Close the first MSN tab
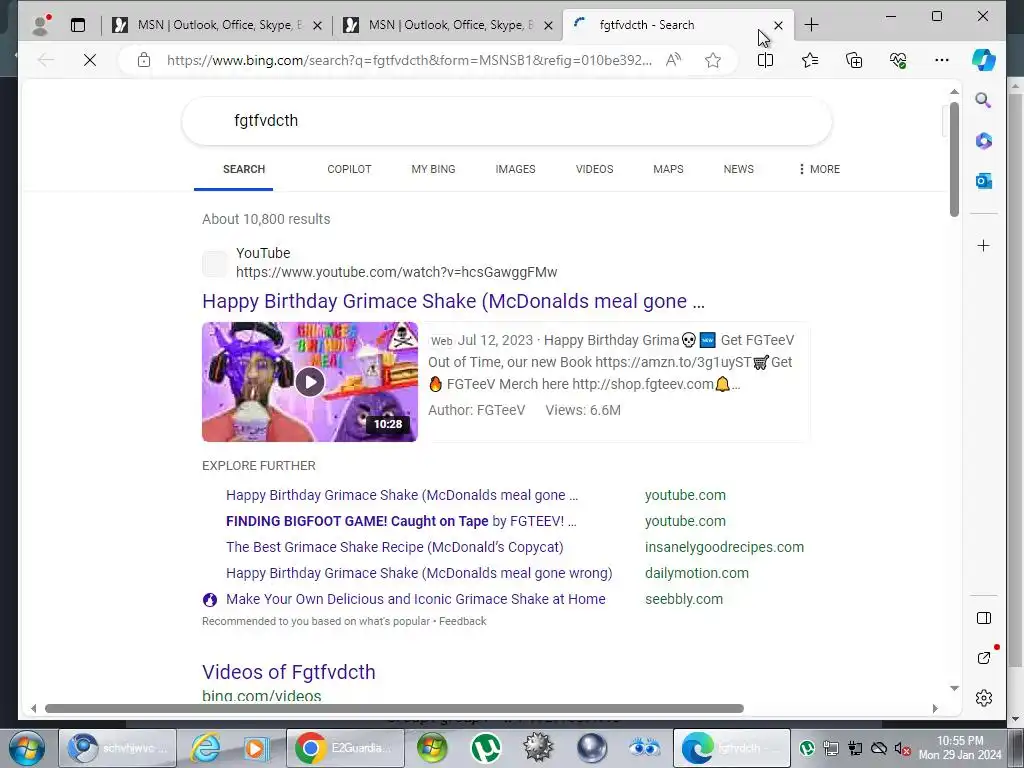This screenshot has width=1024, height=768. pos(317,25)
